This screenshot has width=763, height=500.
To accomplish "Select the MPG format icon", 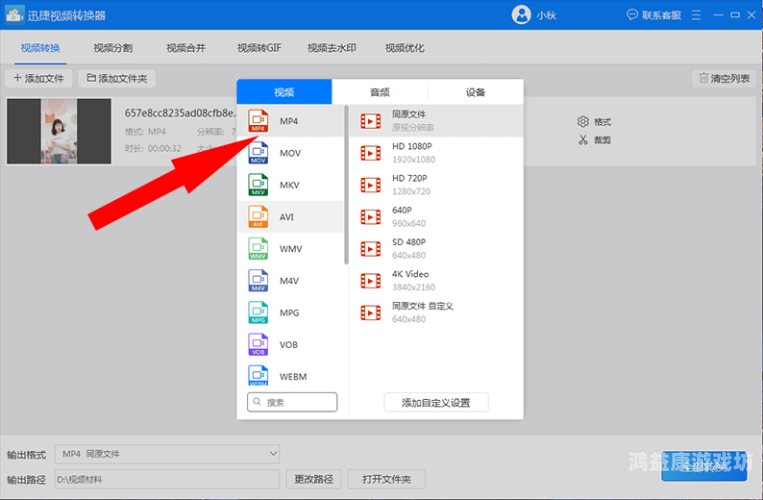I will pos(258,312).
